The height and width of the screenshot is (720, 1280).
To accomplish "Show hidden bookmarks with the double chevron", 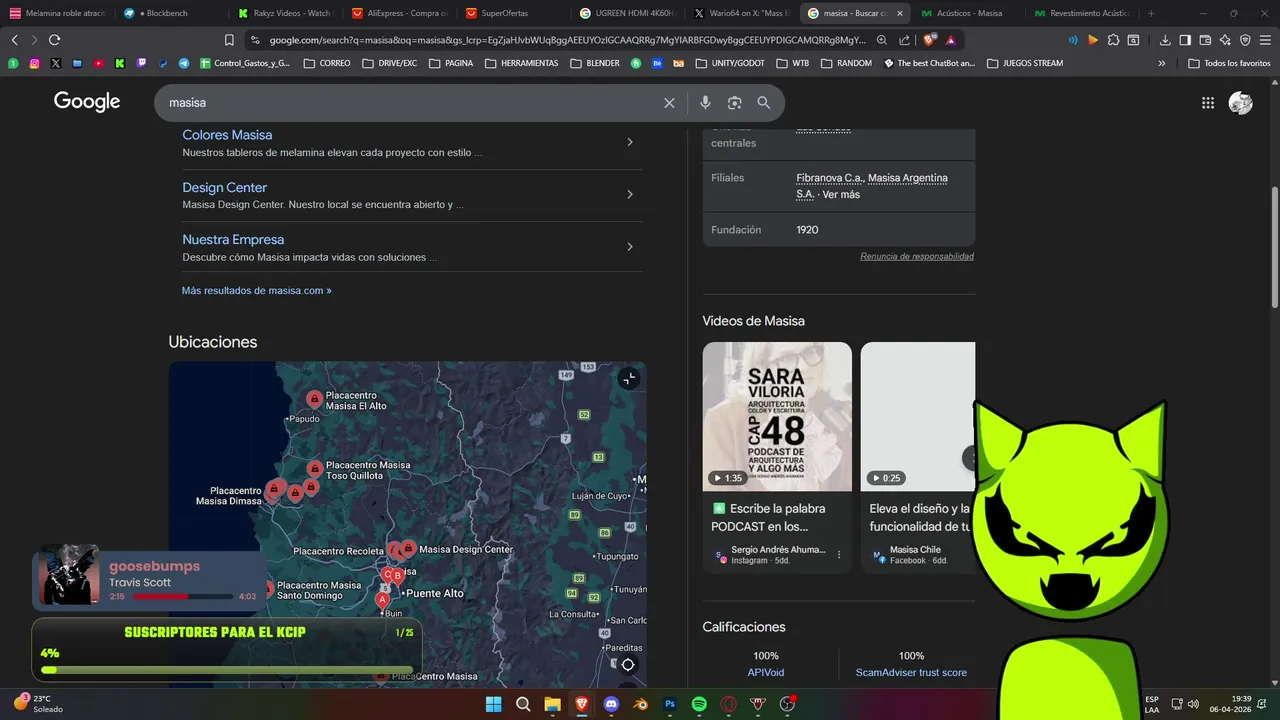I will click(1161, 63).
